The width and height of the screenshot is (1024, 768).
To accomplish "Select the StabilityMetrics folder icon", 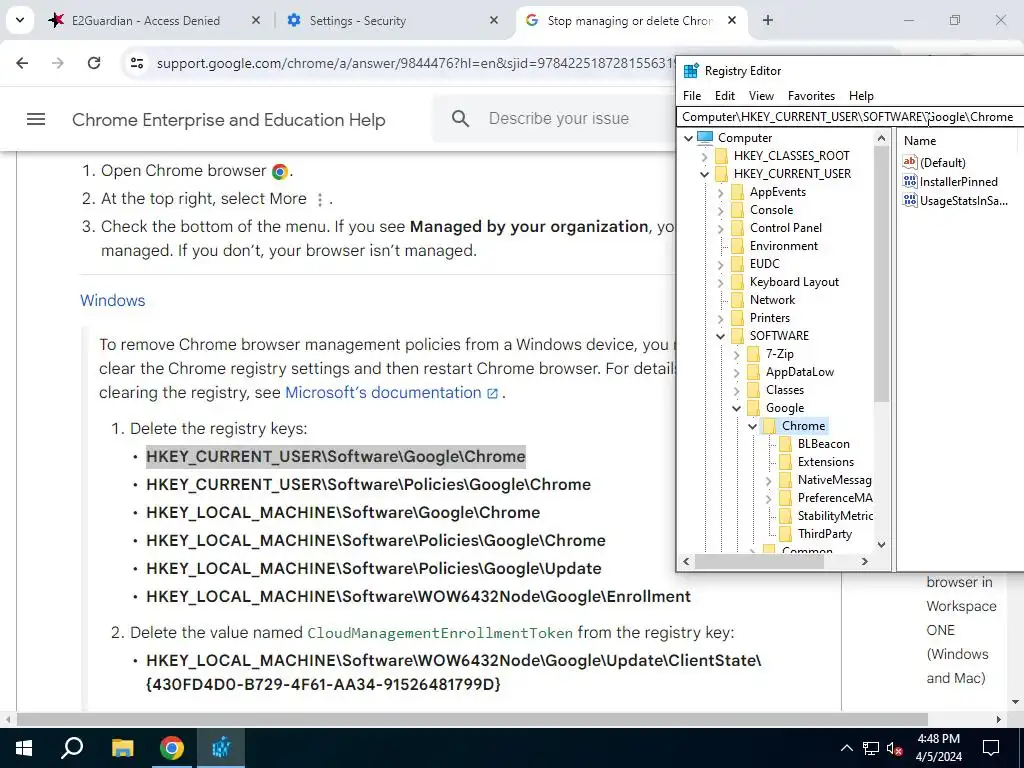I will (785, 515).
